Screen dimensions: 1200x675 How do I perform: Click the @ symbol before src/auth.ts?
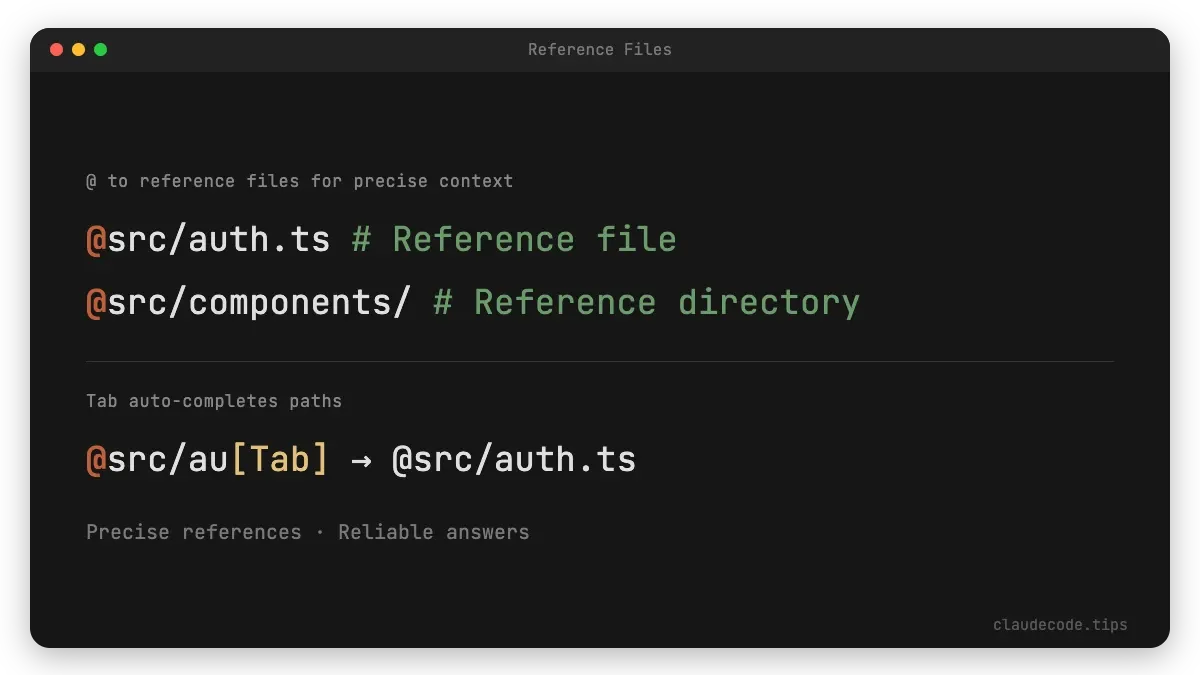coord(96,239)
